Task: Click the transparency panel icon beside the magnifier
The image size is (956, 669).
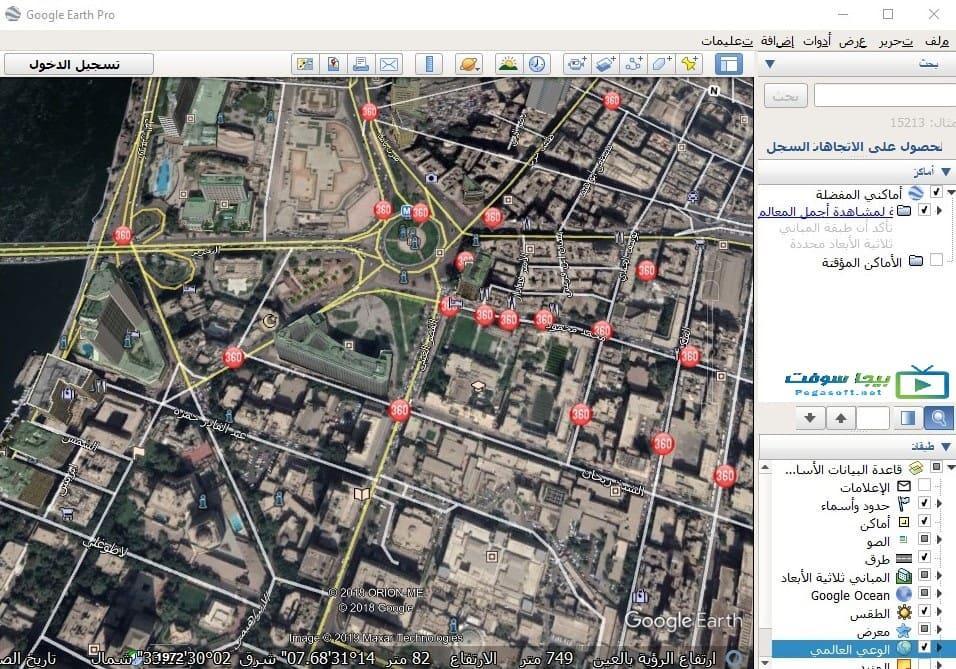Action: click(x=908, y=418)
